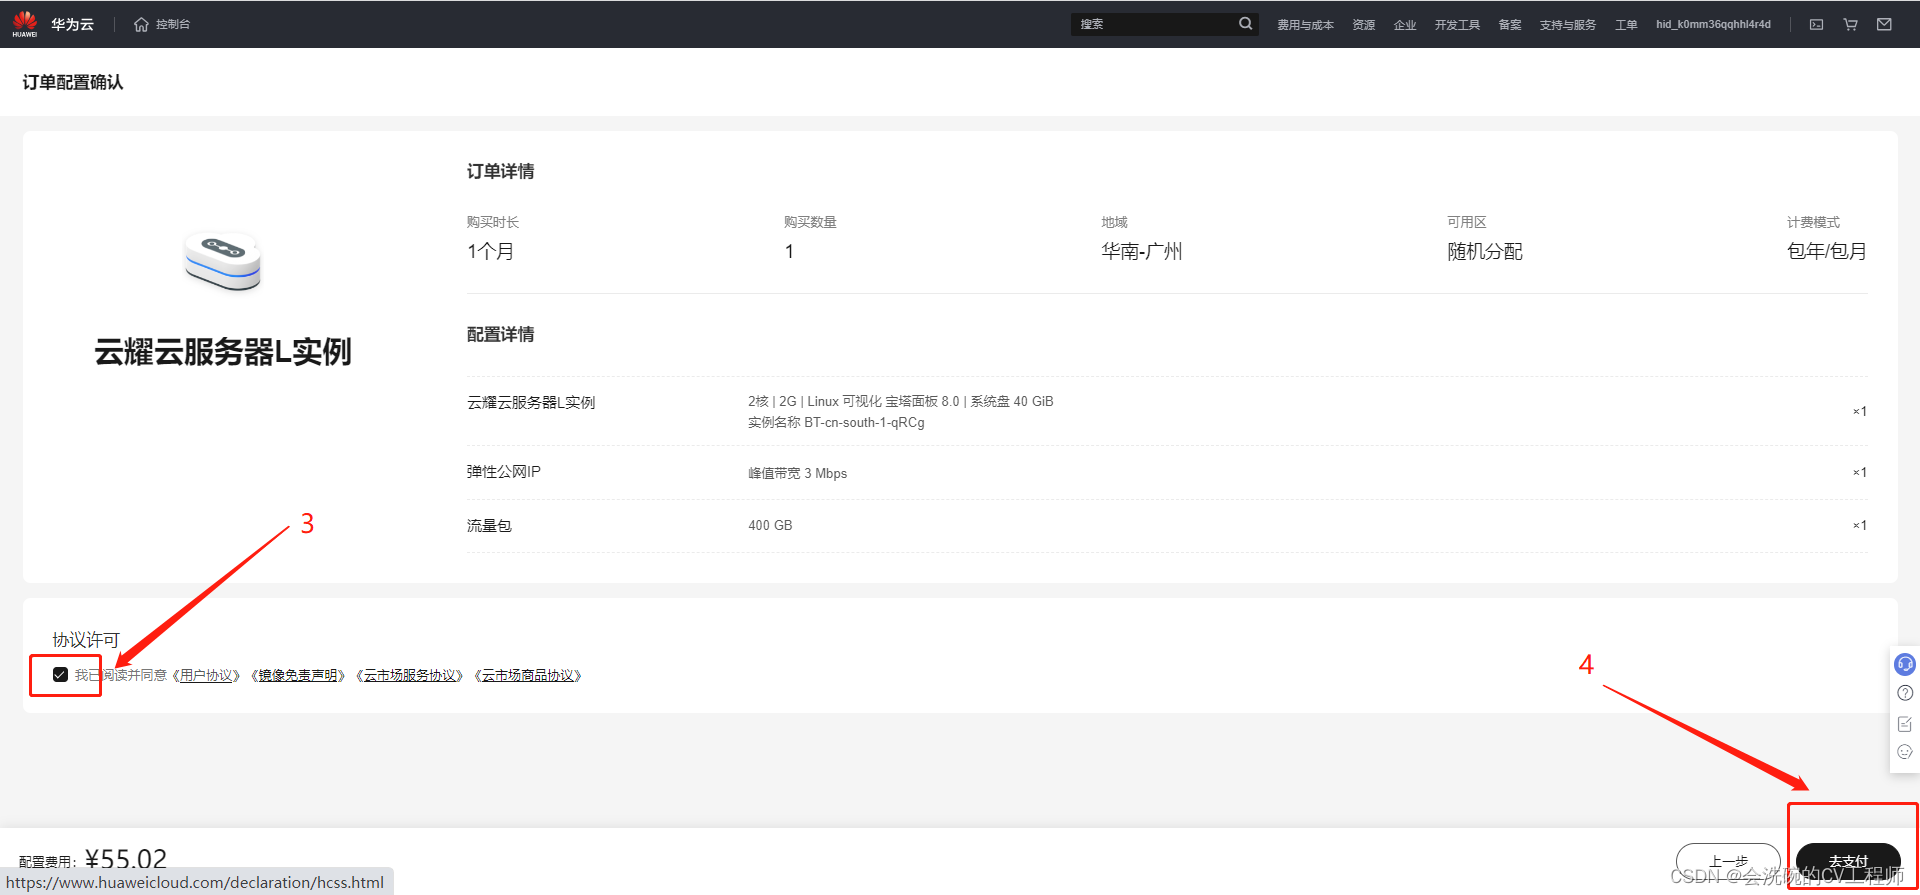Click the 峰值带宽 3 Mbps value
1920x895 pixels.
797,473
